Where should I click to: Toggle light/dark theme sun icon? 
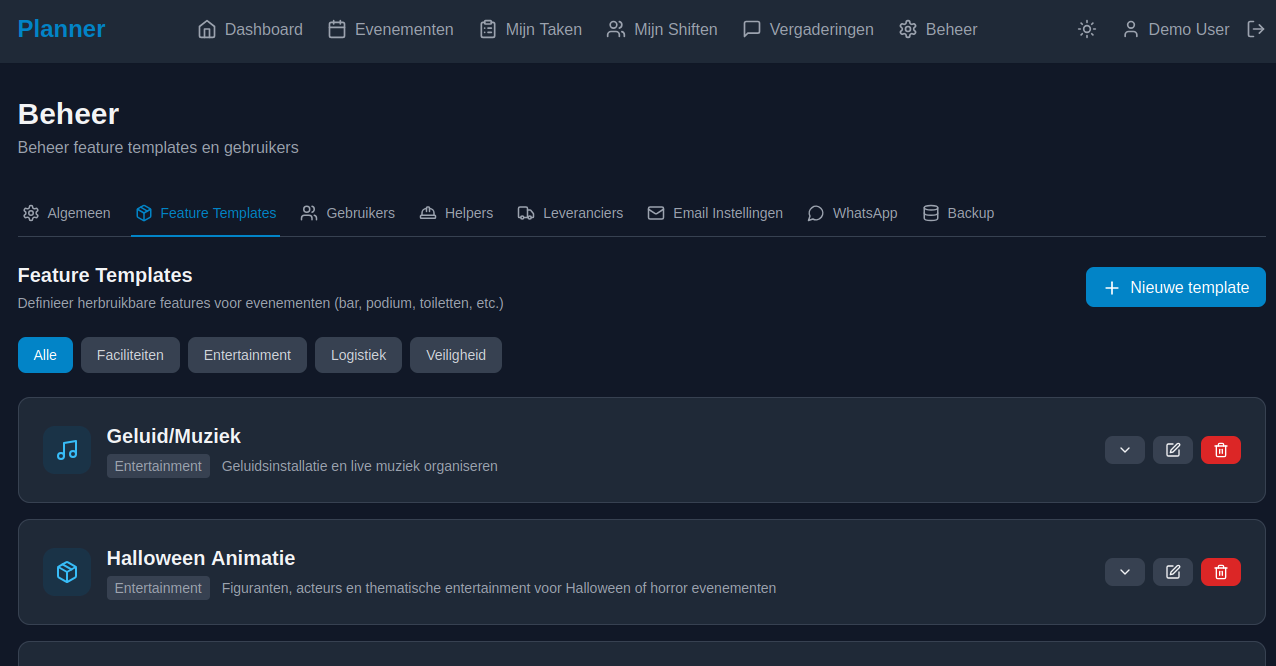tap(1087, 30)
